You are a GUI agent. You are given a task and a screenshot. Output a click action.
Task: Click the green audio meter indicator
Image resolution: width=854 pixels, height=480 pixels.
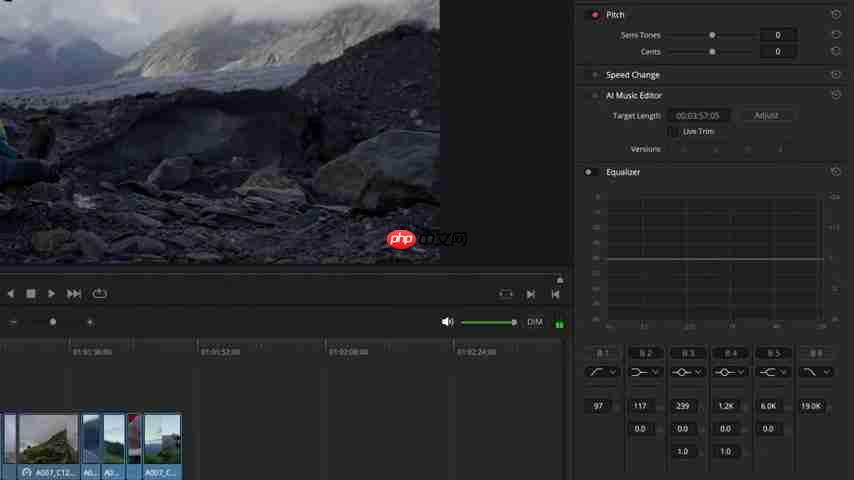pyautogui.click(x=559, y=324)
